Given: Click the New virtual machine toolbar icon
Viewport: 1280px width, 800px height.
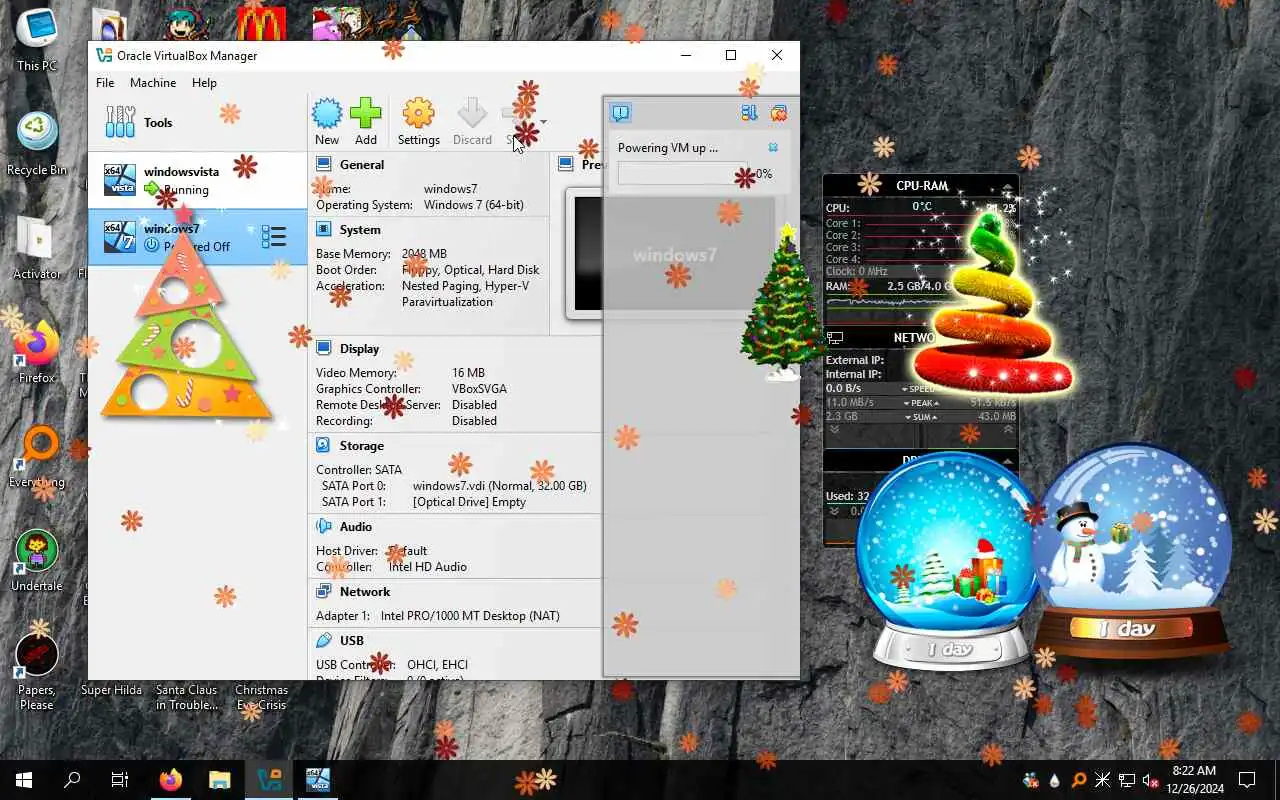Looking at the screenshot, I should [x=327, y=114].
